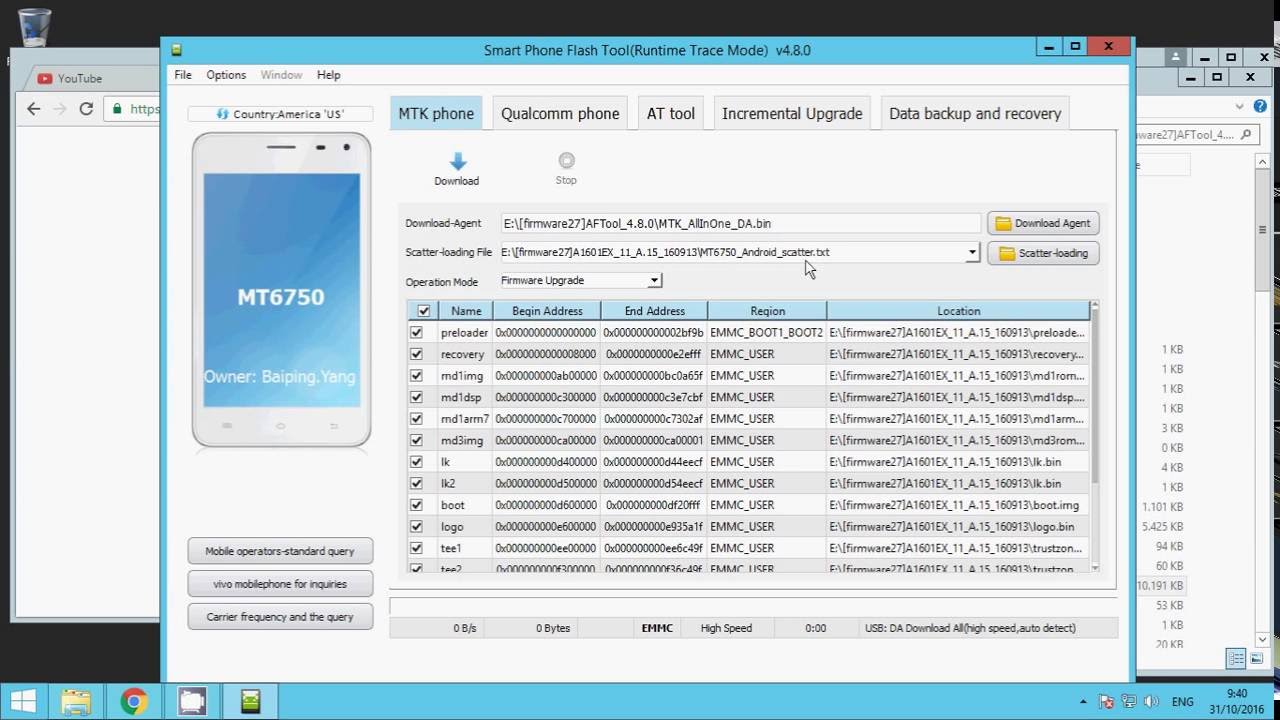The width and height of the screenshot is (1280, 720).
Task: Toggle the select-all header checkbox
Action: pyautogui.click(x=424, y=311)
